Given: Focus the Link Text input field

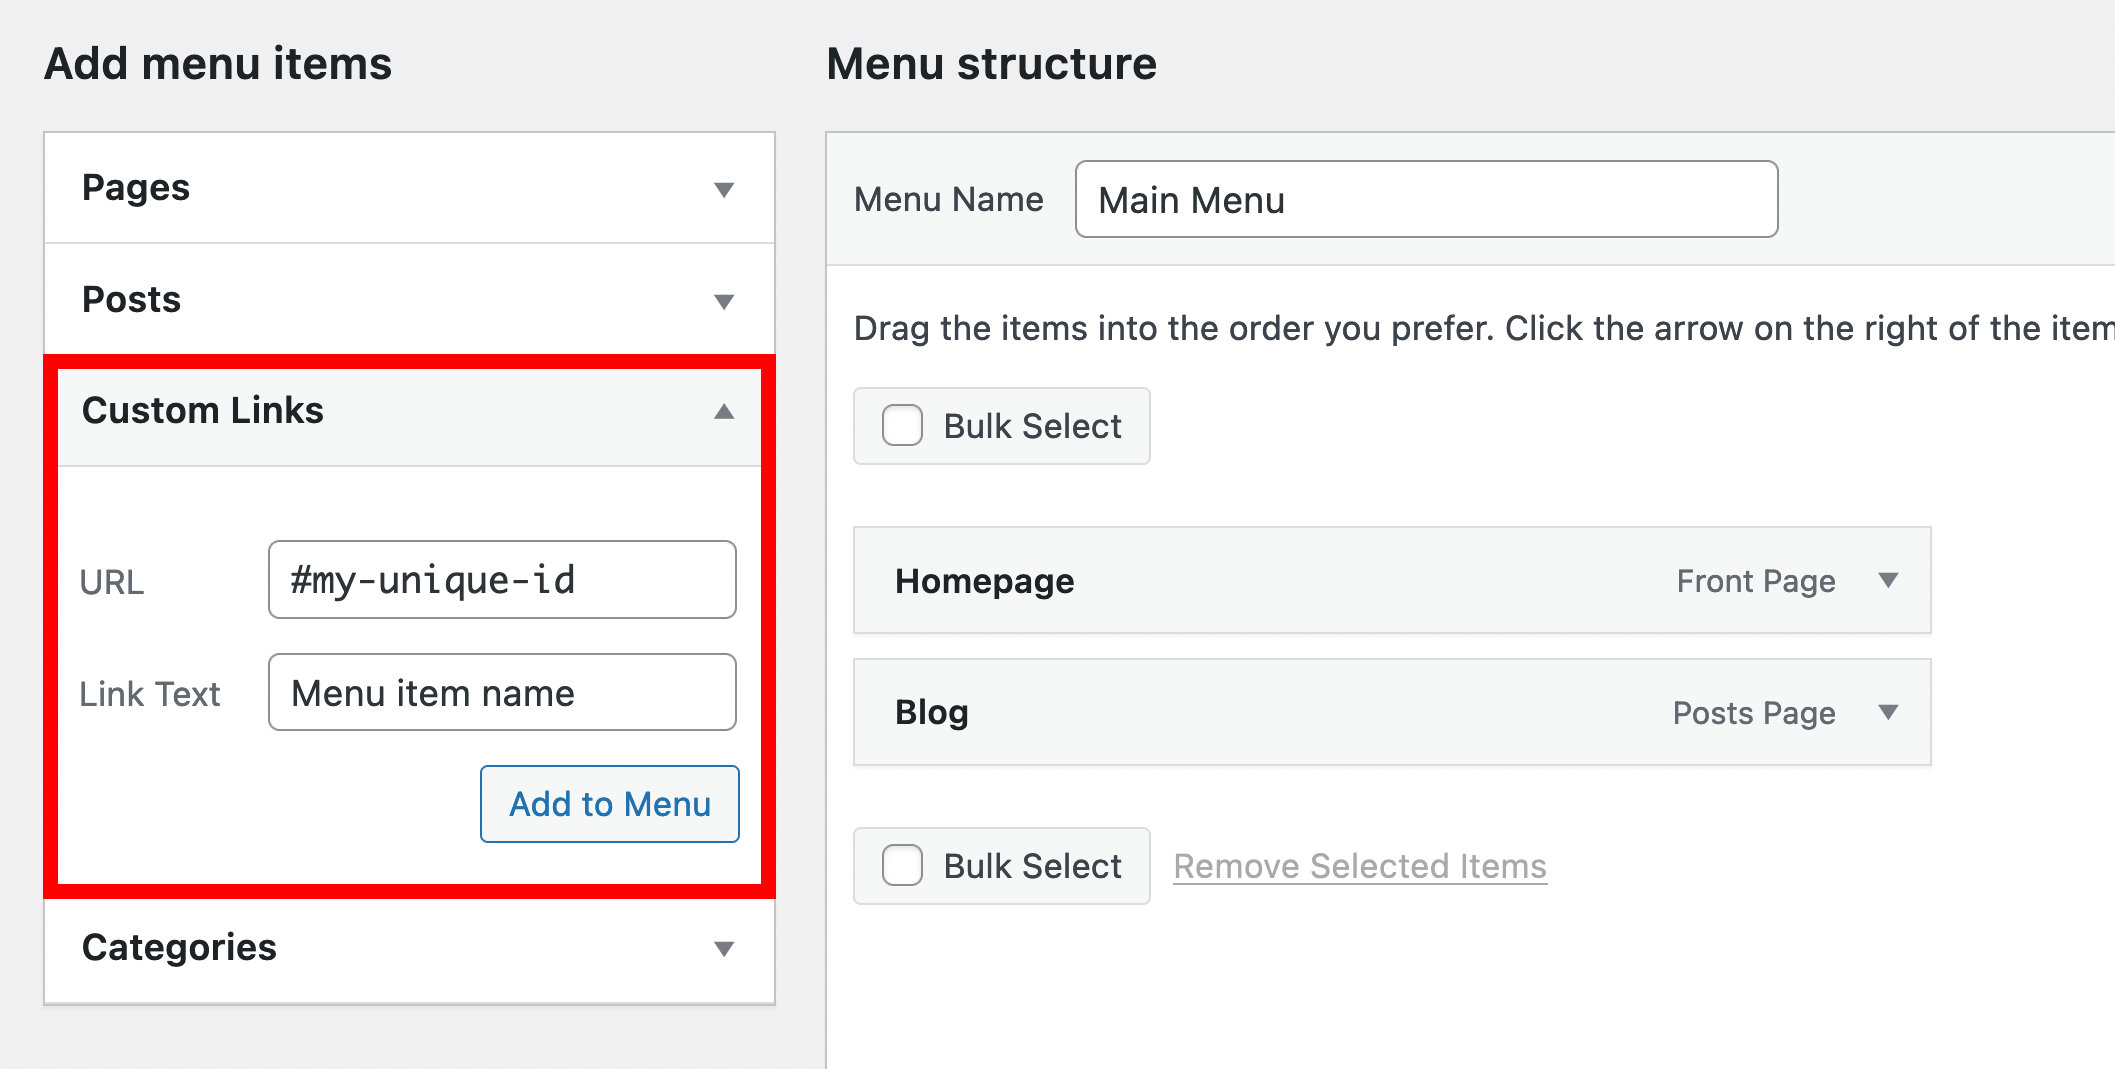Looking at the screenshot, I should (x=502, y=692).
